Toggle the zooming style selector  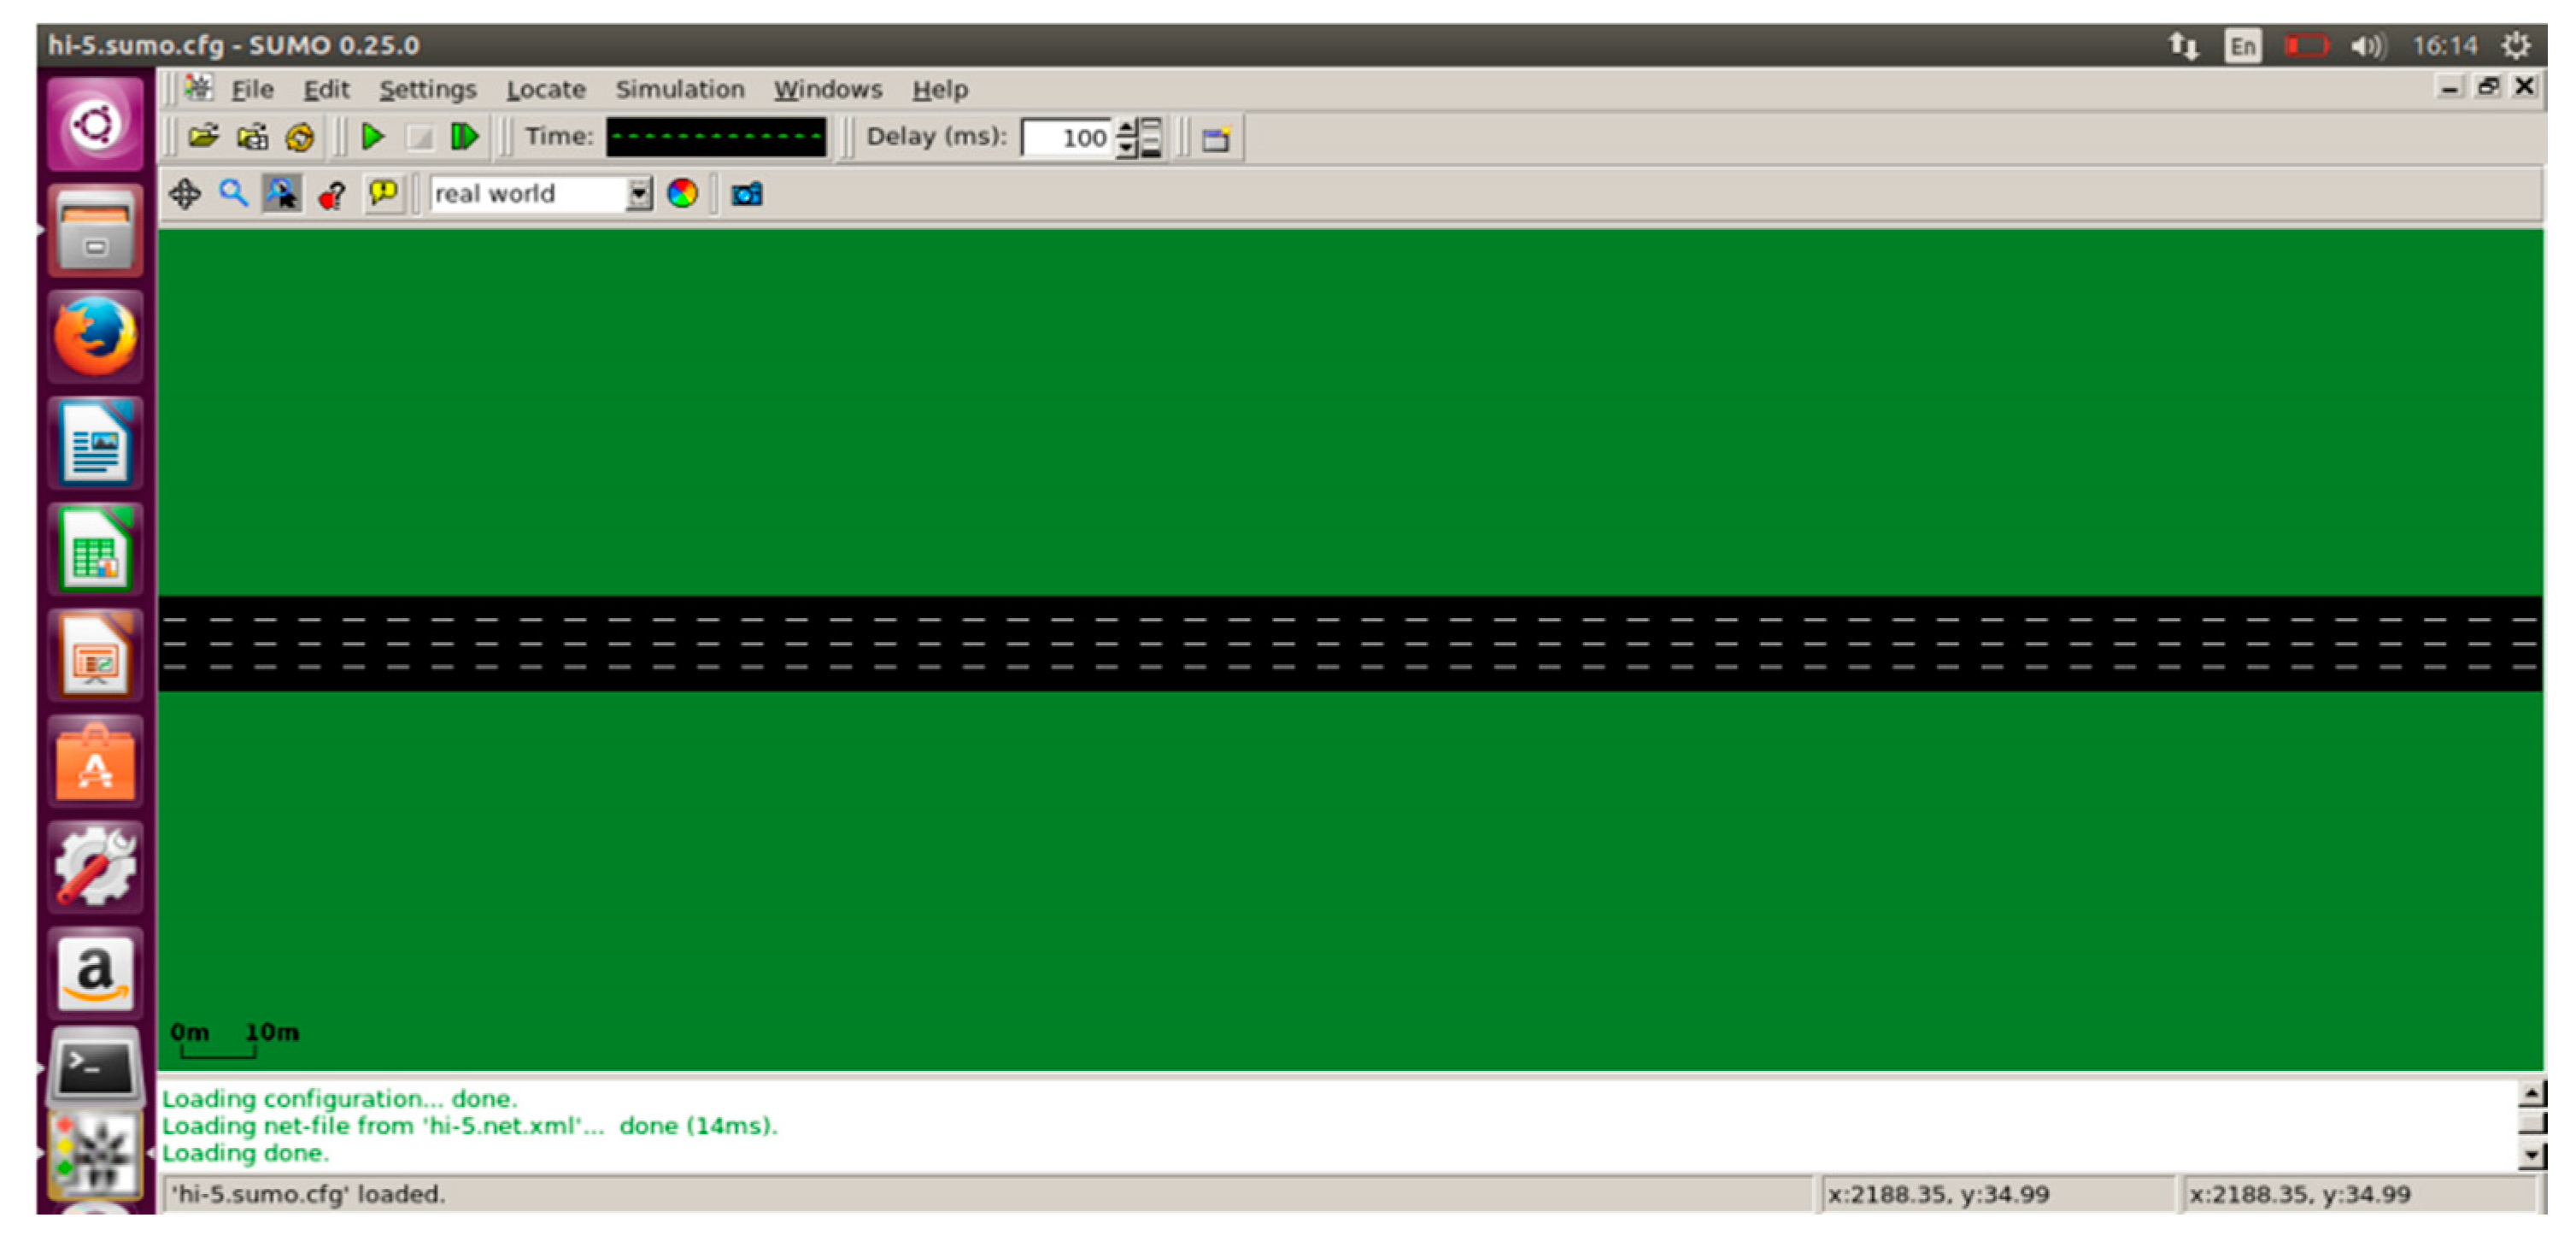click(x=282, y=193)
